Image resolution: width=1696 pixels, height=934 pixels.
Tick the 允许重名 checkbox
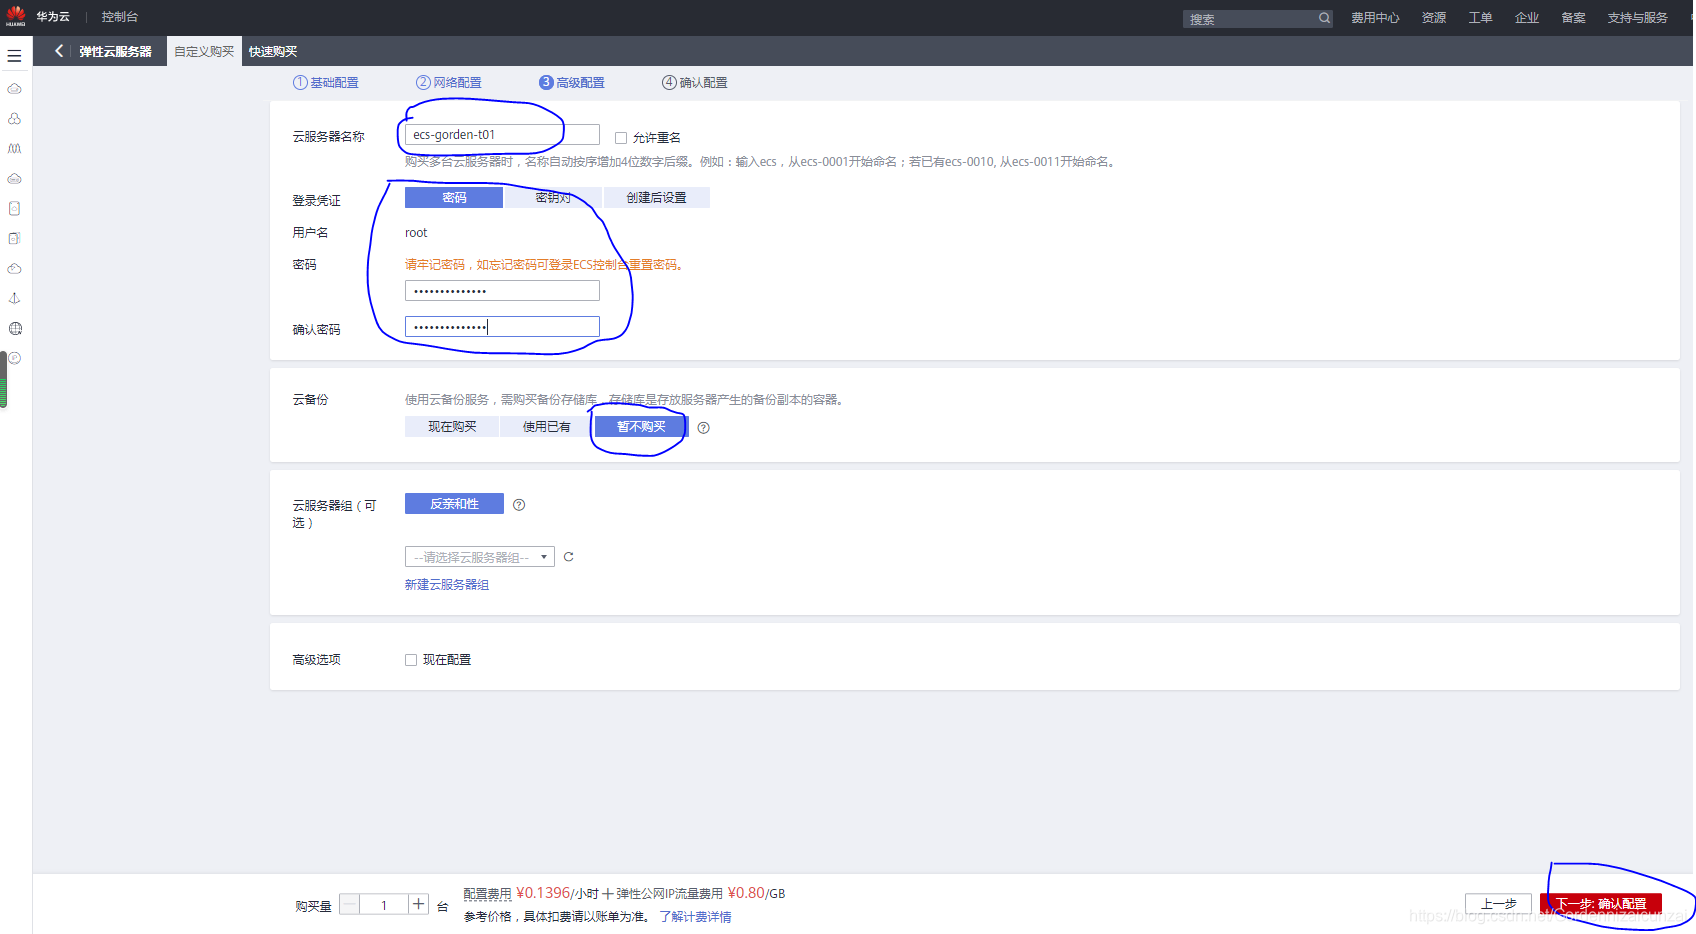621,138
